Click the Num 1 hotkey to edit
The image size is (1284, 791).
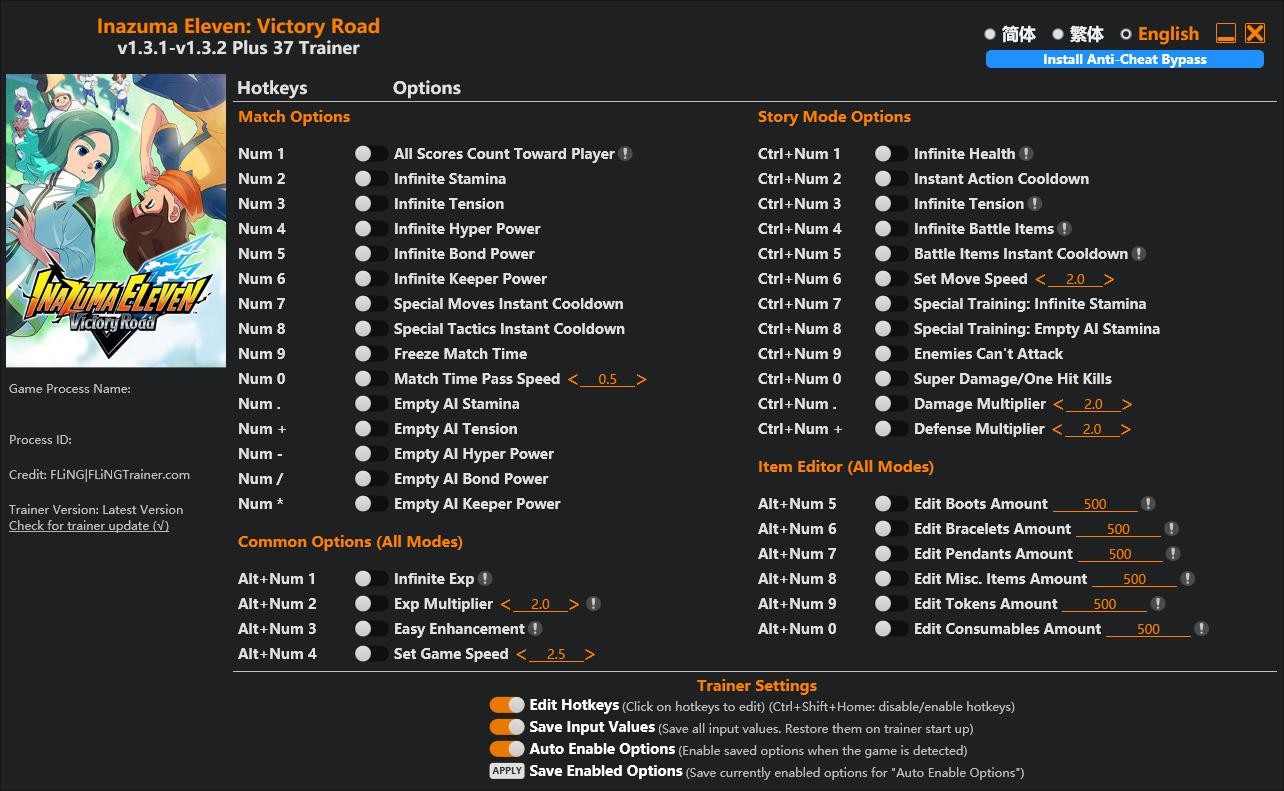[261, 154]
